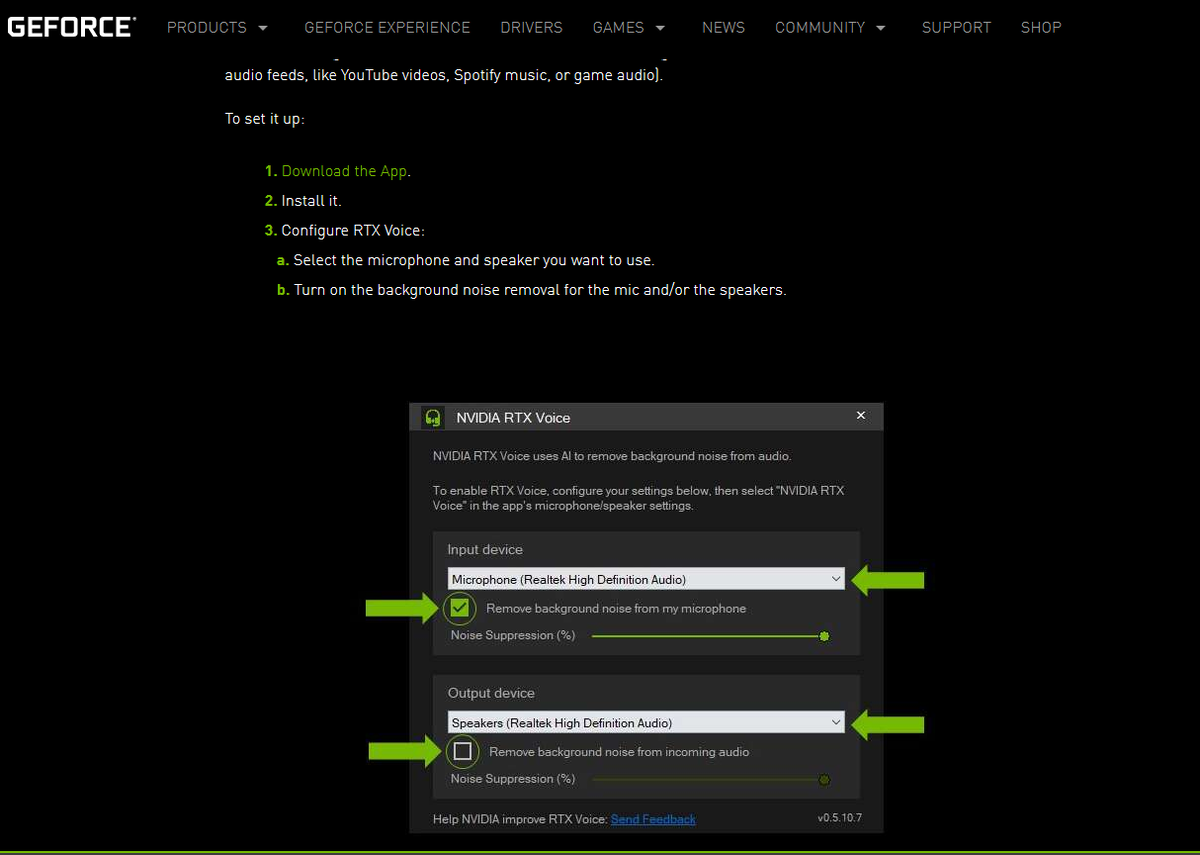Expand the Community dropdown menu
The image size is (1200, 855).
[x=830, y=28]
